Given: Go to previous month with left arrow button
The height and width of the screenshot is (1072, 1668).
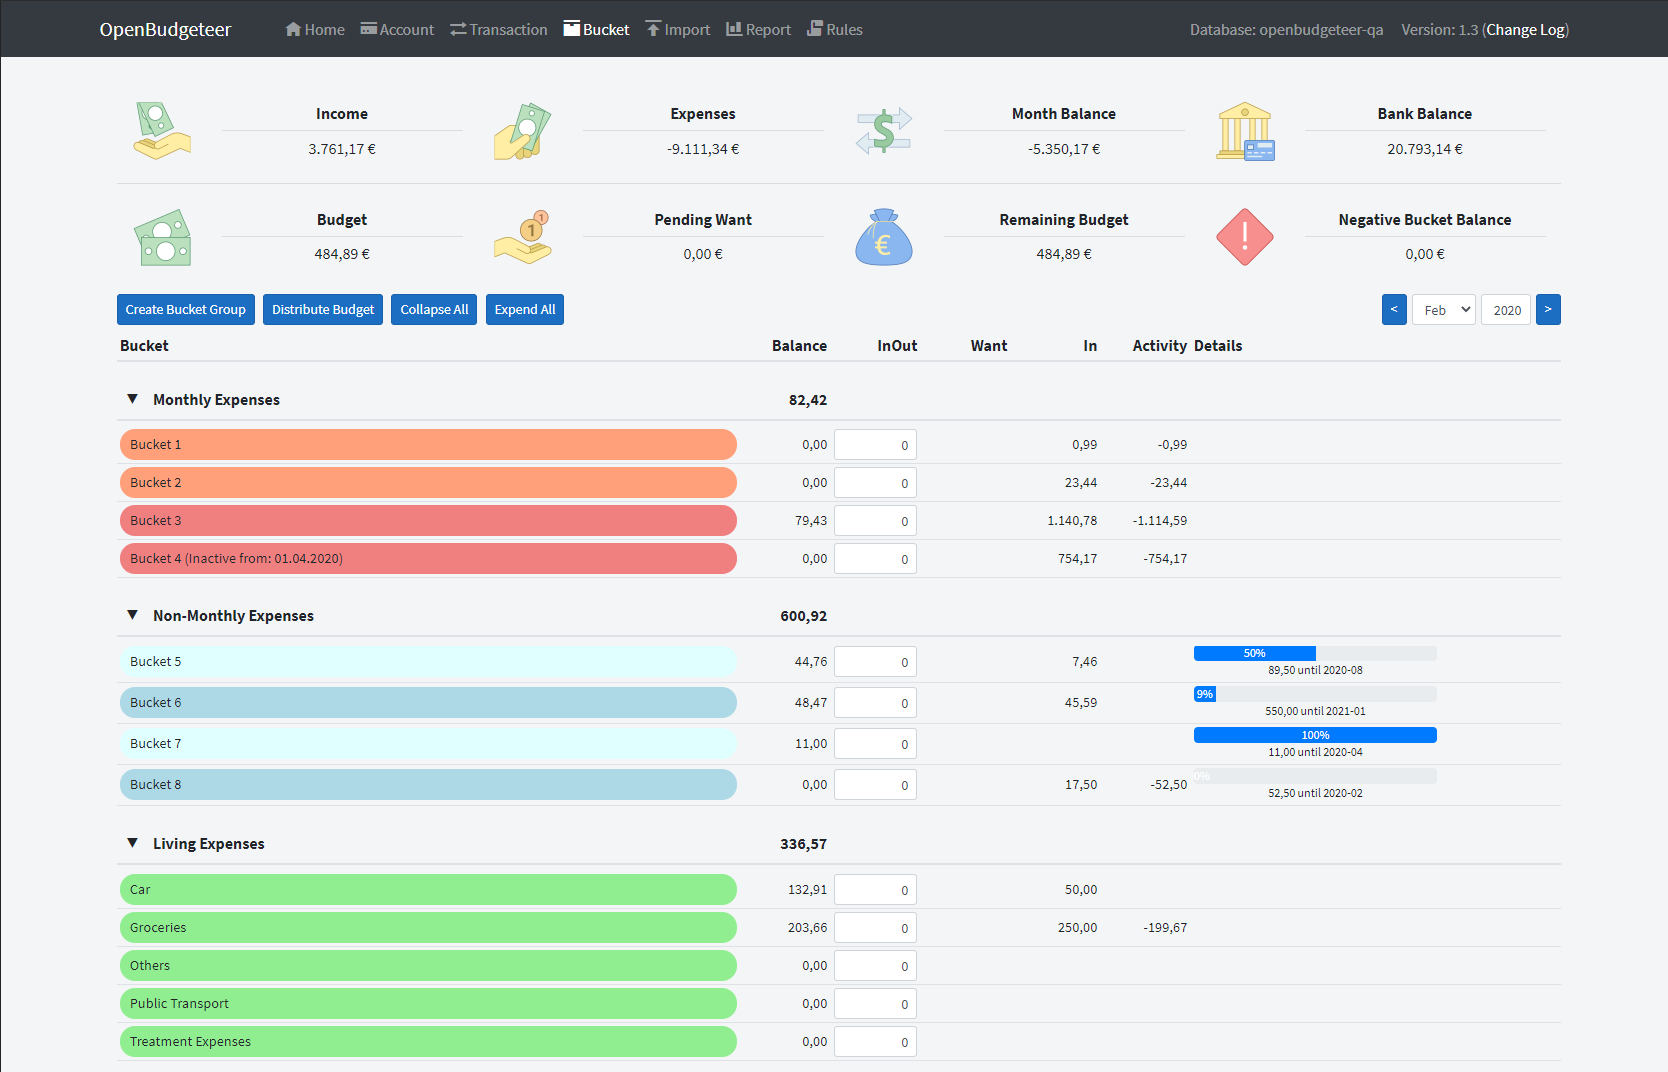Looking at the screenshot, I should (1394, 310).
